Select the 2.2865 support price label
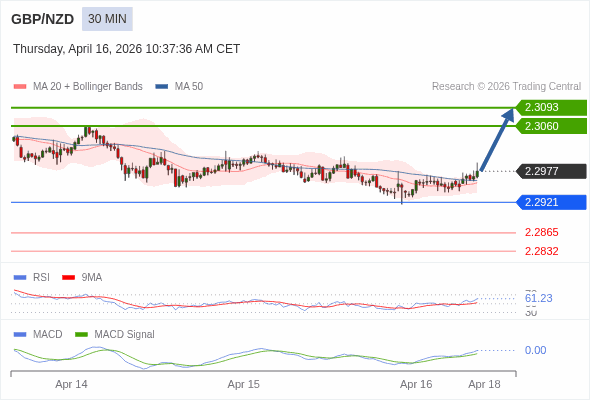This screenshot has width=590, height=400. (x=541, y=232)
